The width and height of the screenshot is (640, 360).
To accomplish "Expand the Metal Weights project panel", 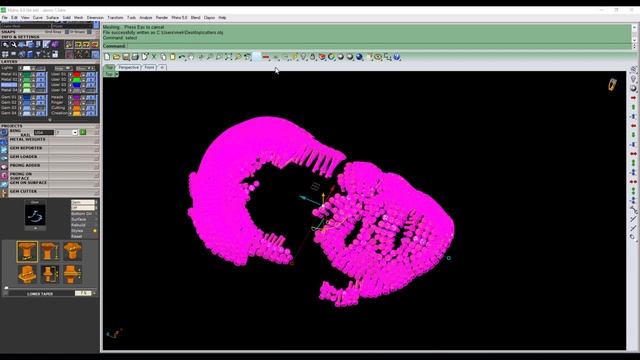I will coord(97,141).
